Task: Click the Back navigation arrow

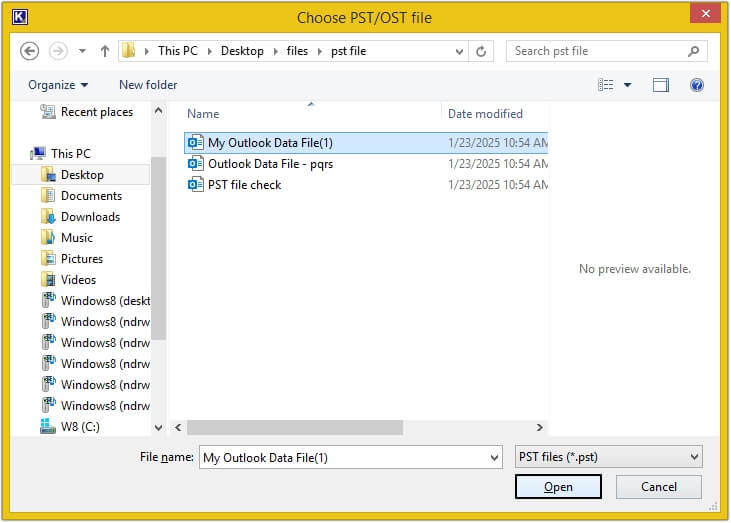Action: [x=29, y=51]
